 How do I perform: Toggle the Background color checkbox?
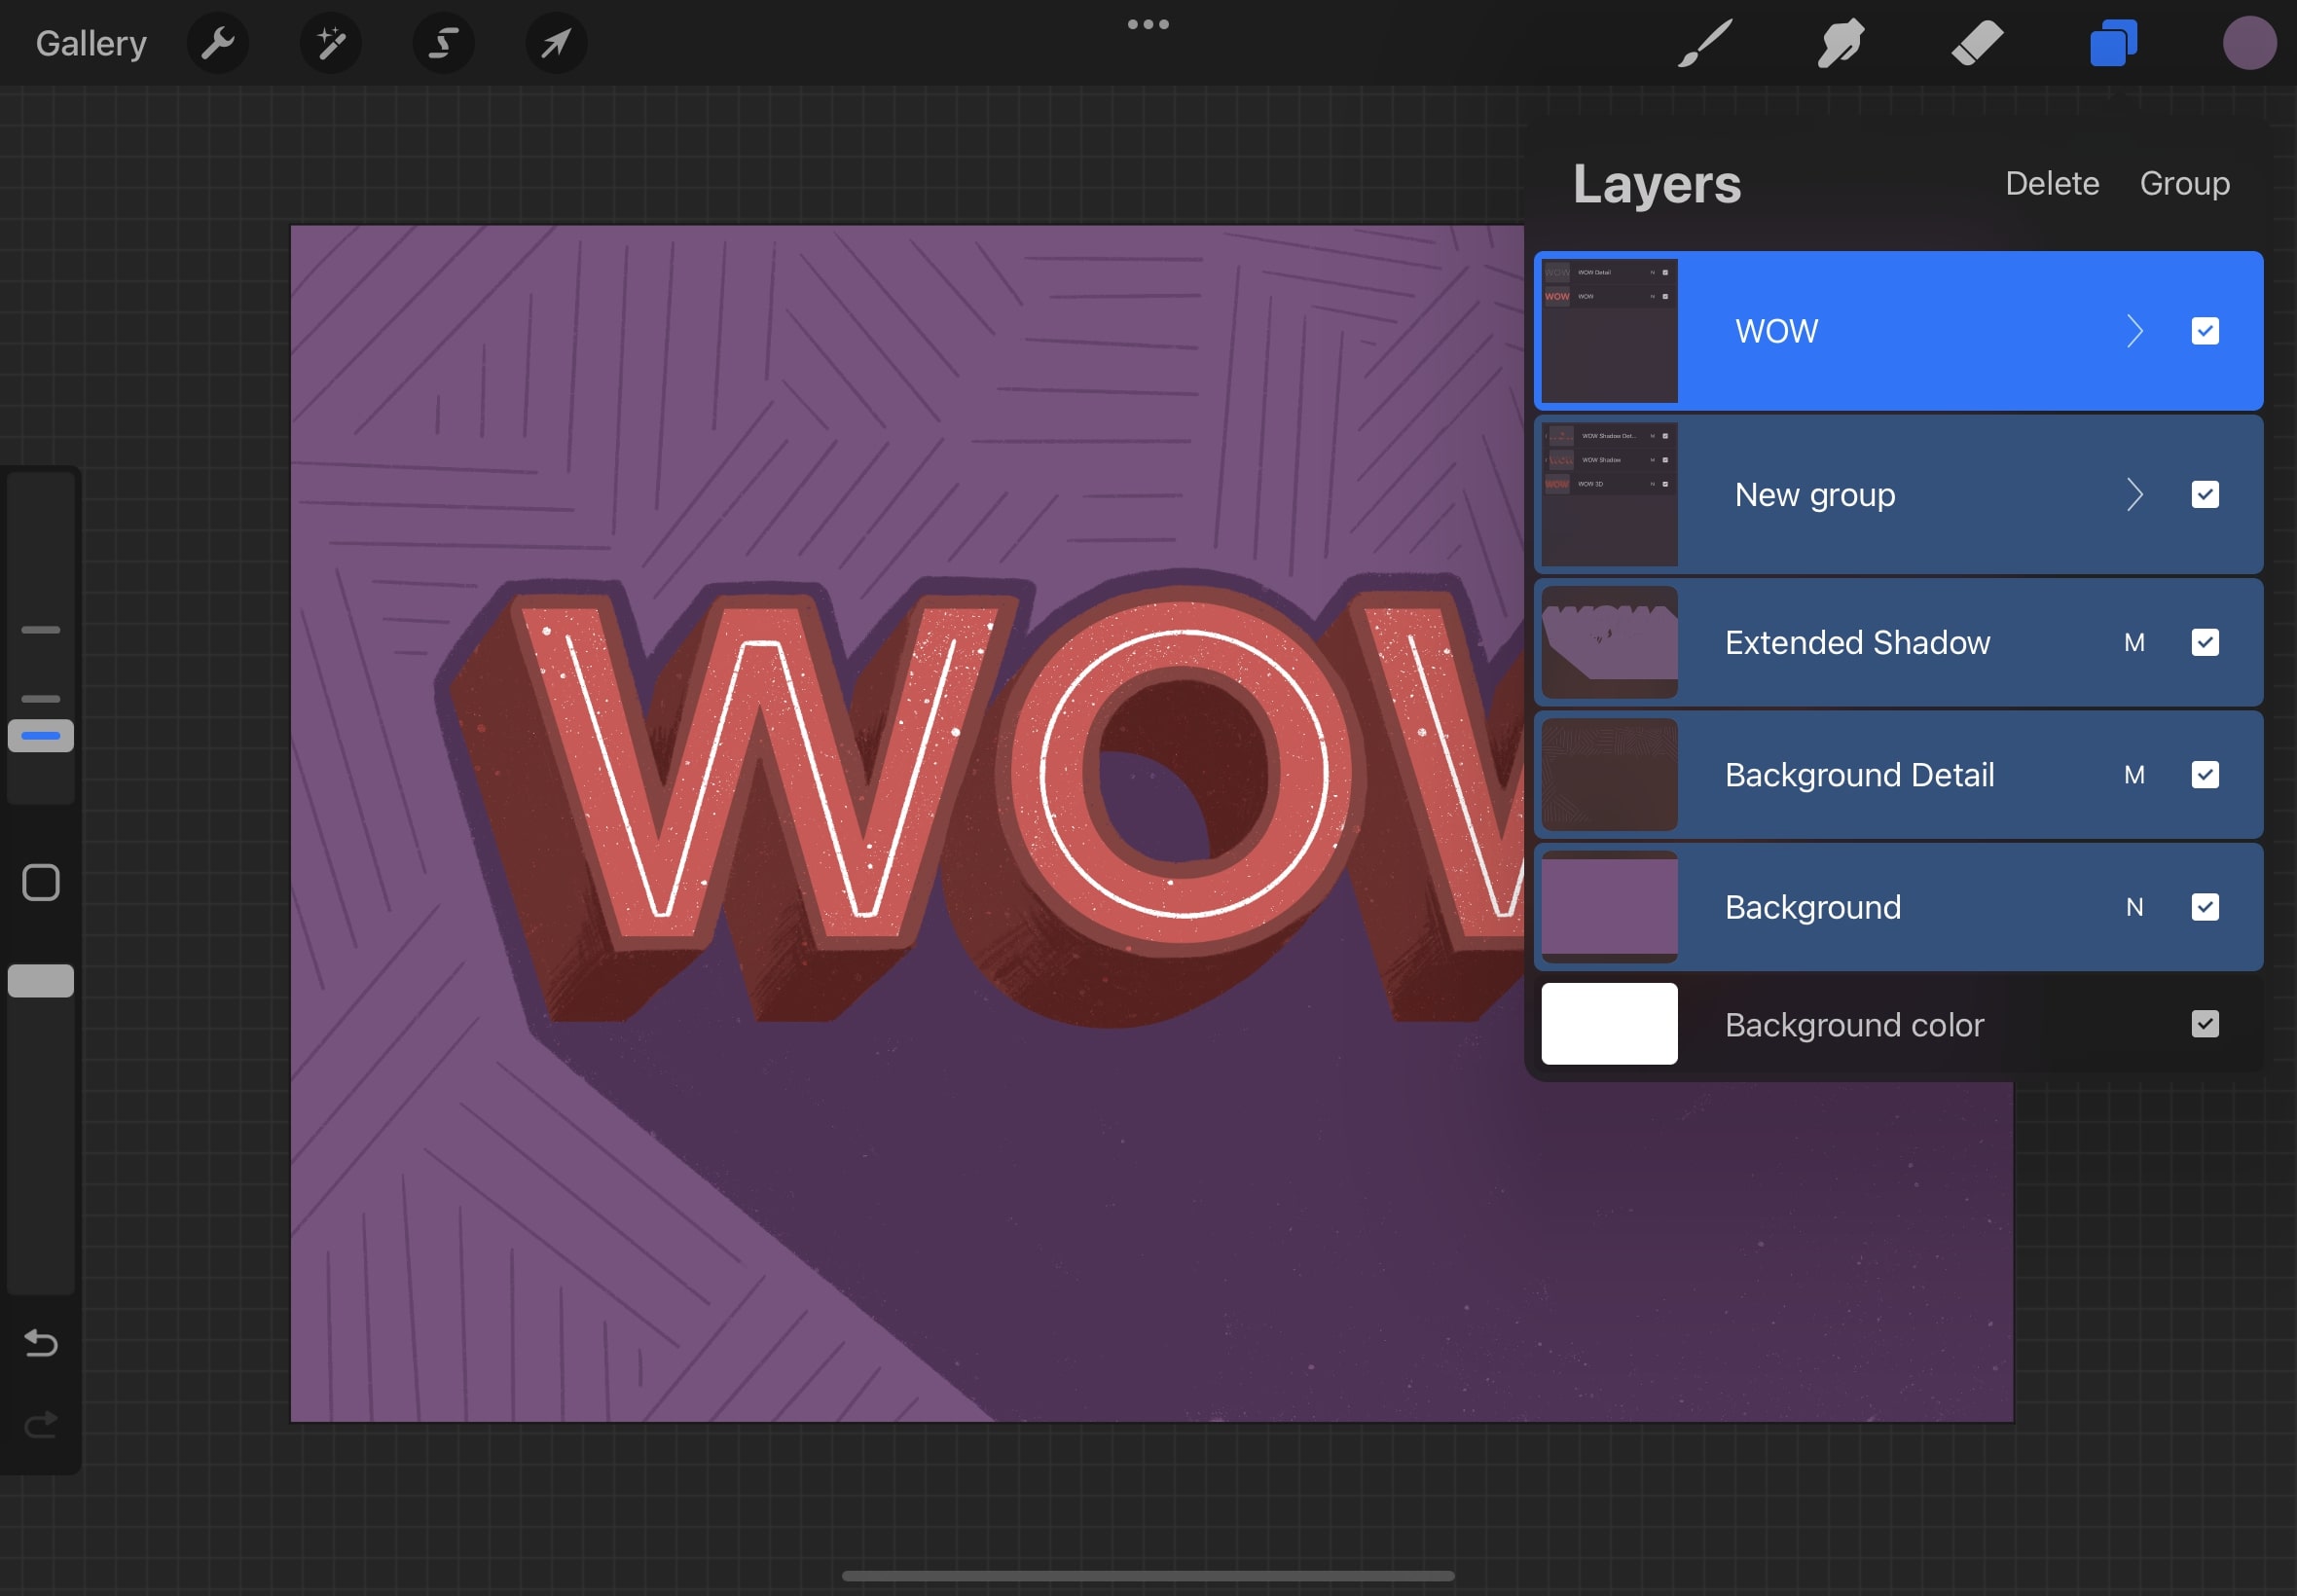click(2205, 1024)
